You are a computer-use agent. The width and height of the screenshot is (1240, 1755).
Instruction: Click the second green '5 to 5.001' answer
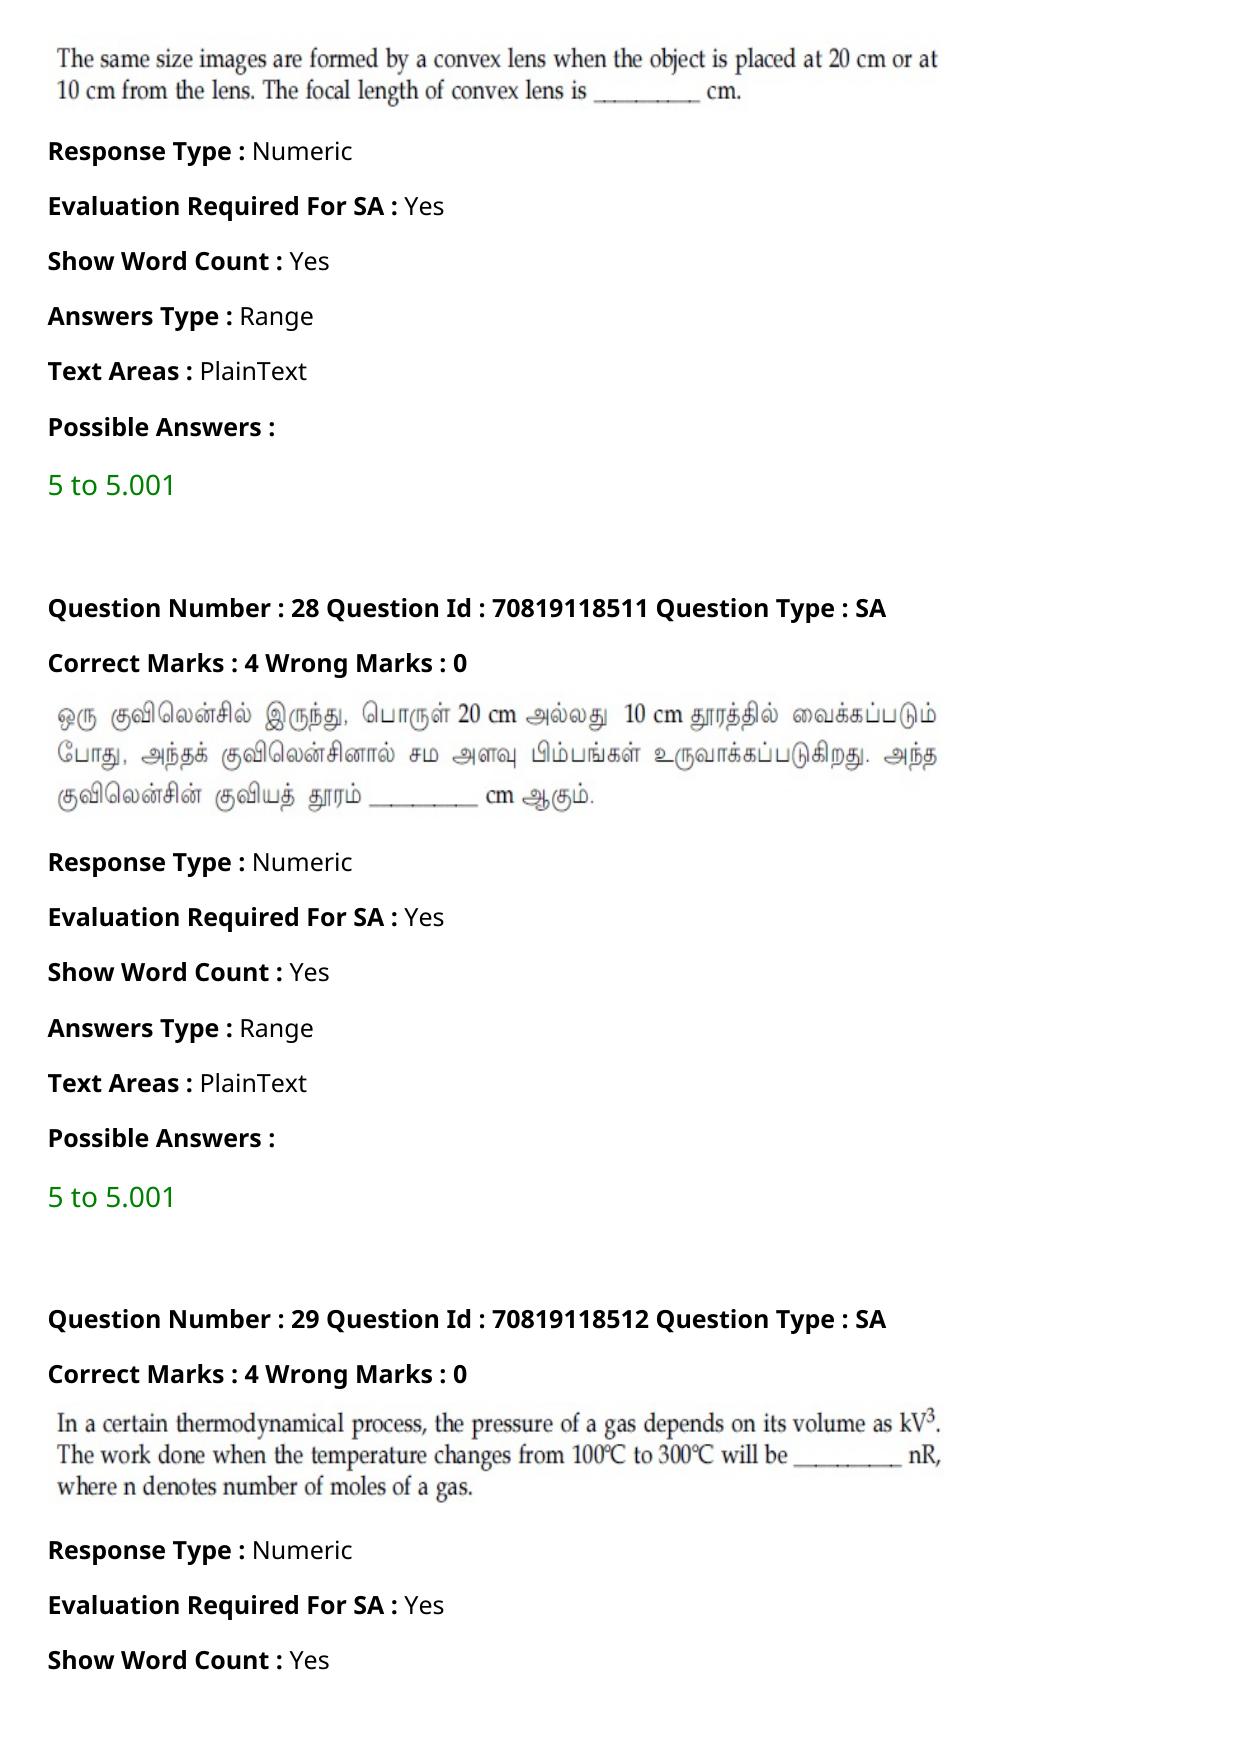111,1197
